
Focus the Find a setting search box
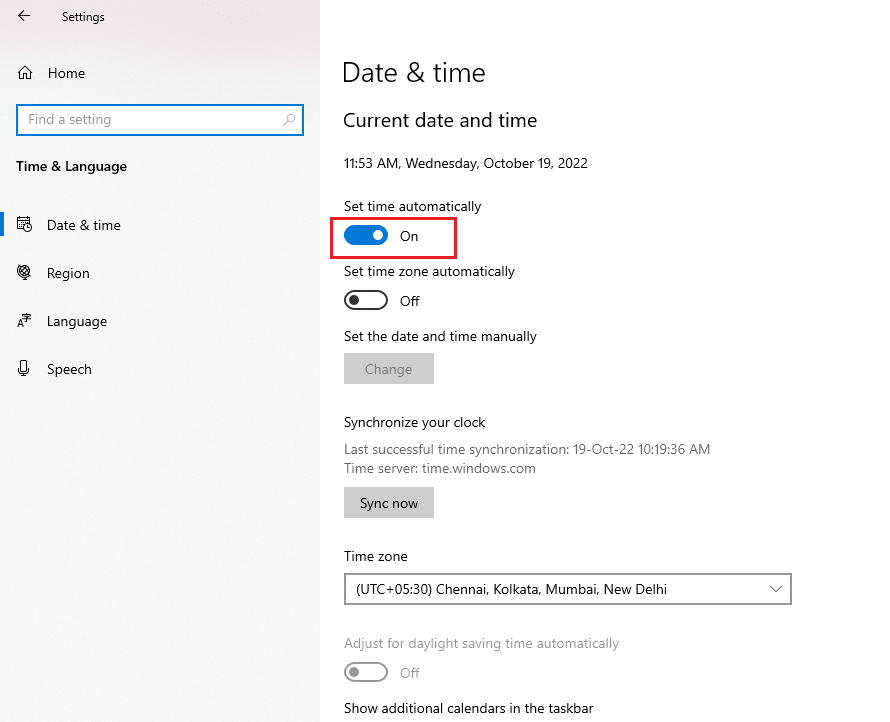pos(150,120)
